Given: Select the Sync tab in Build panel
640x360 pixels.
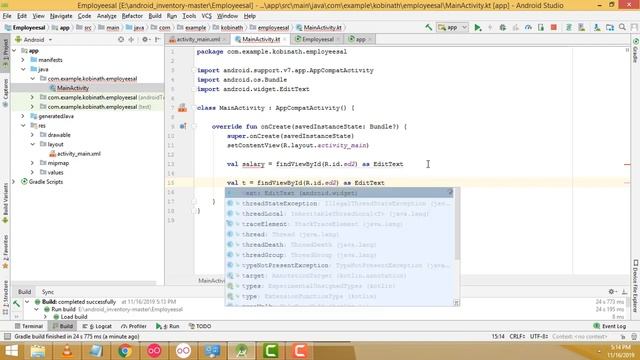Looking at the screenshot, I should (48, 292).
